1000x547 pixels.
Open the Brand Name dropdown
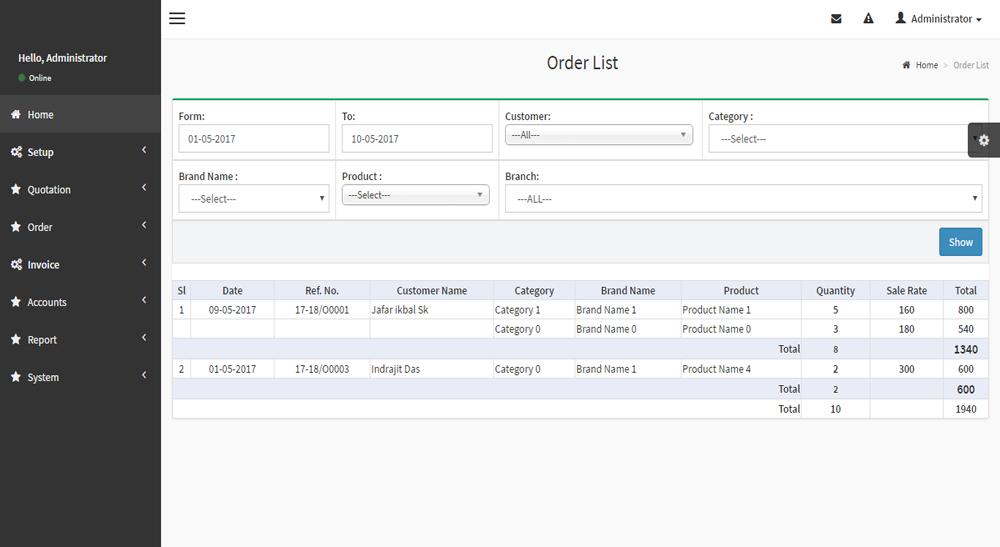[x=254, y=199]
